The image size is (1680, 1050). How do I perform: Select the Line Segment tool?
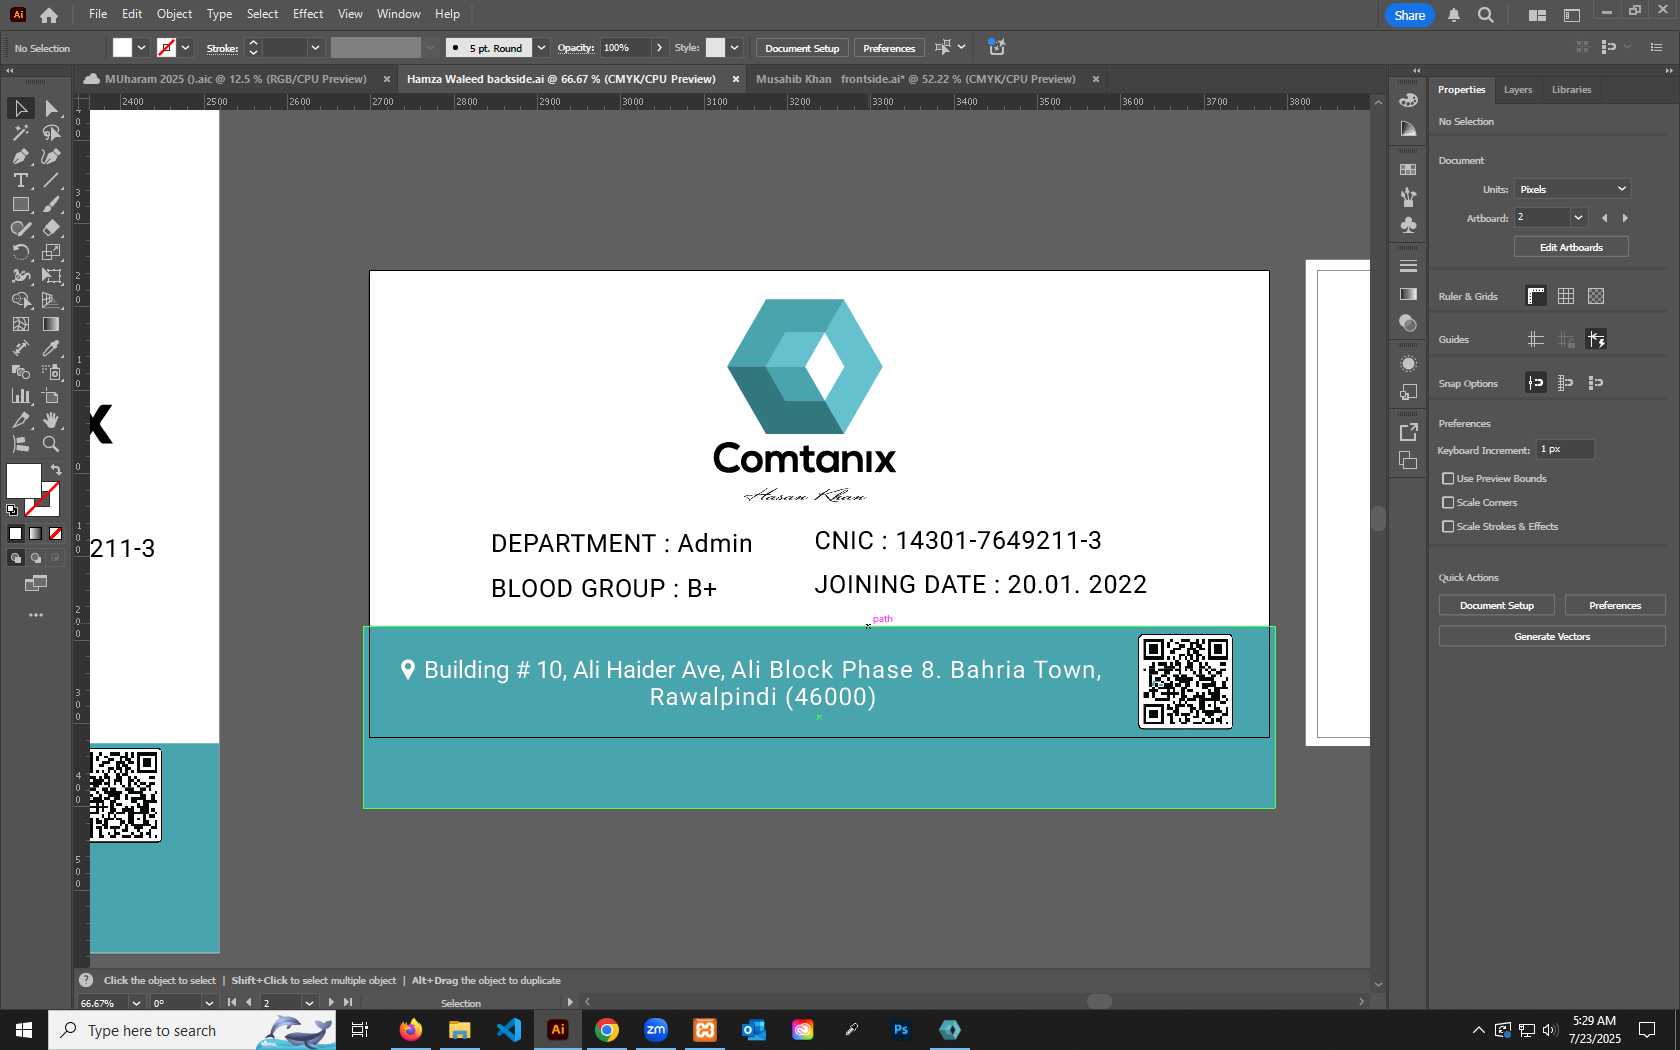click(51, 180)
